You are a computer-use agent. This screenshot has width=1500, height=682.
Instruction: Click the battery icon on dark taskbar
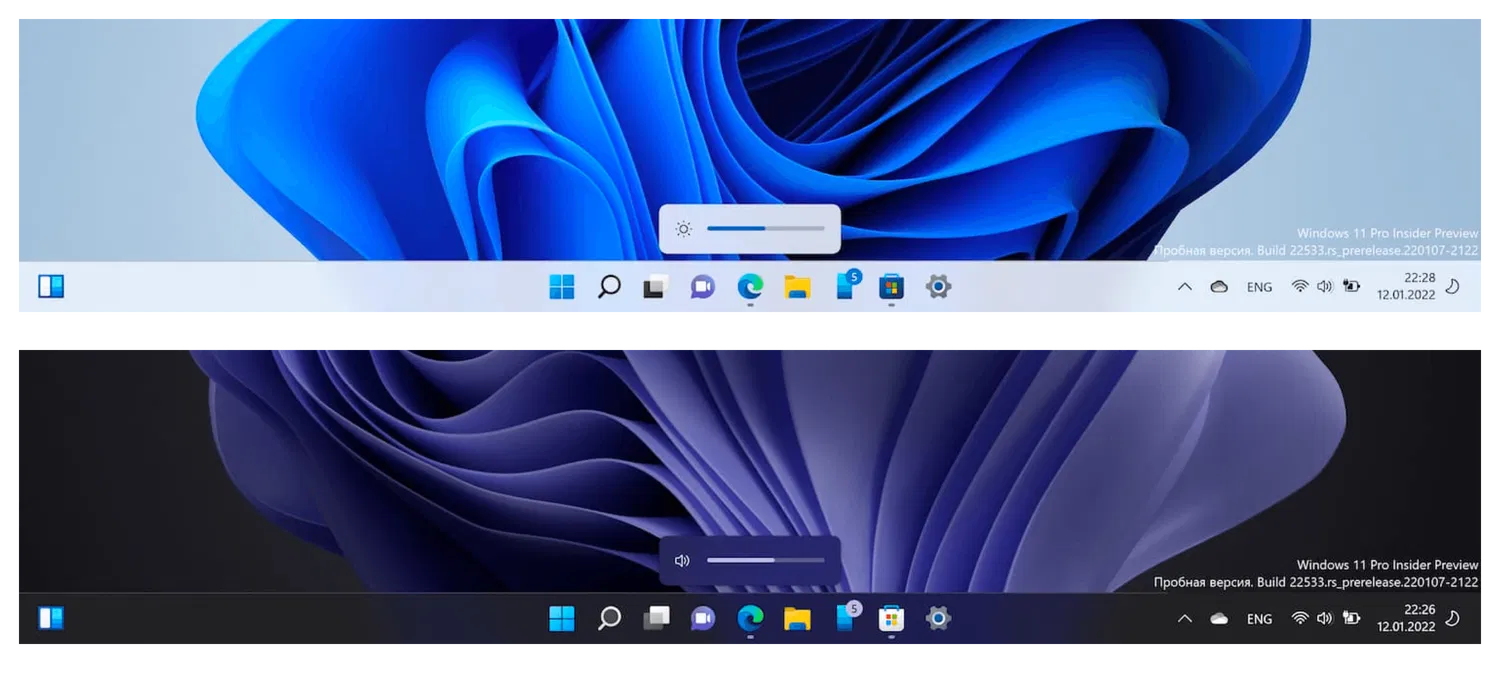[1351, 619]
